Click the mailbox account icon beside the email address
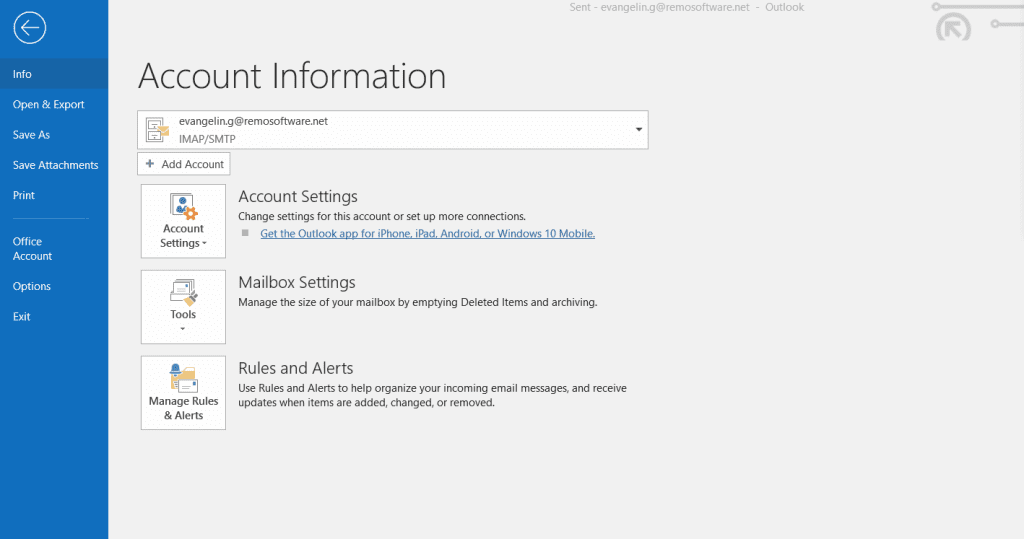Image resolution: width=1024 pixels, height=539 pixels. tap(157, 129)
